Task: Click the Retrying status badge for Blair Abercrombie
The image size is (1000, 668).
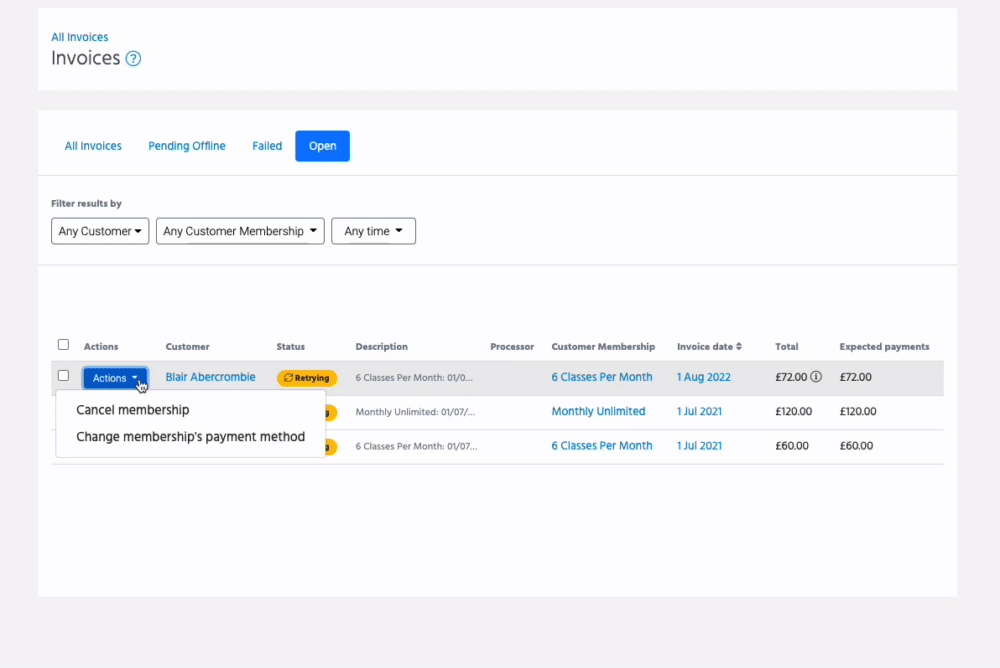Action: [x=307, y=378]
